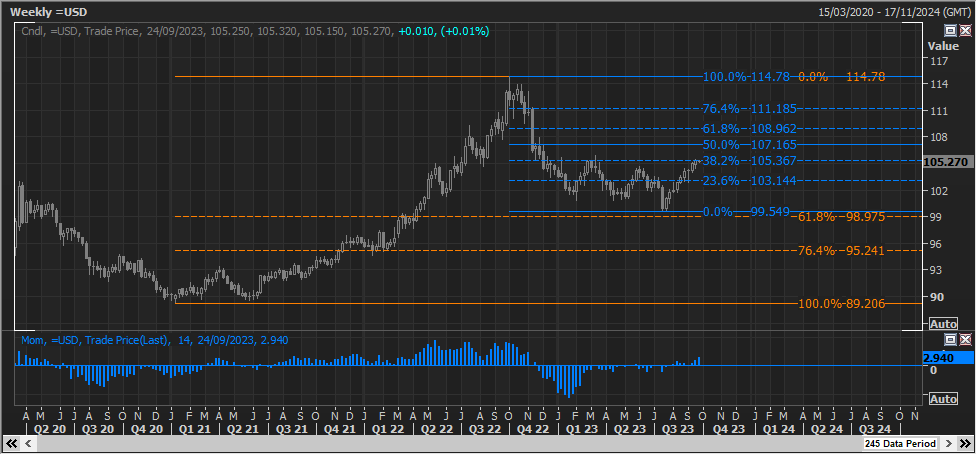Viewport: 977px width, 455px height.
Task: Click the Q1 21 quarter label
Action: (194, 429)
